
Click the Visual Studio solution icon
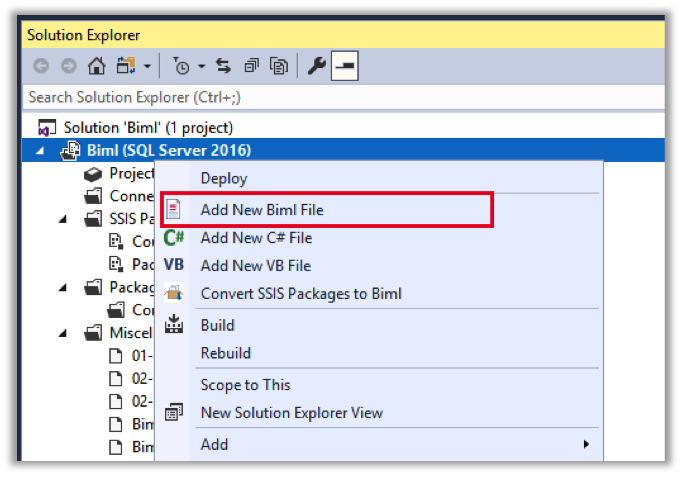tap(47, 128)
